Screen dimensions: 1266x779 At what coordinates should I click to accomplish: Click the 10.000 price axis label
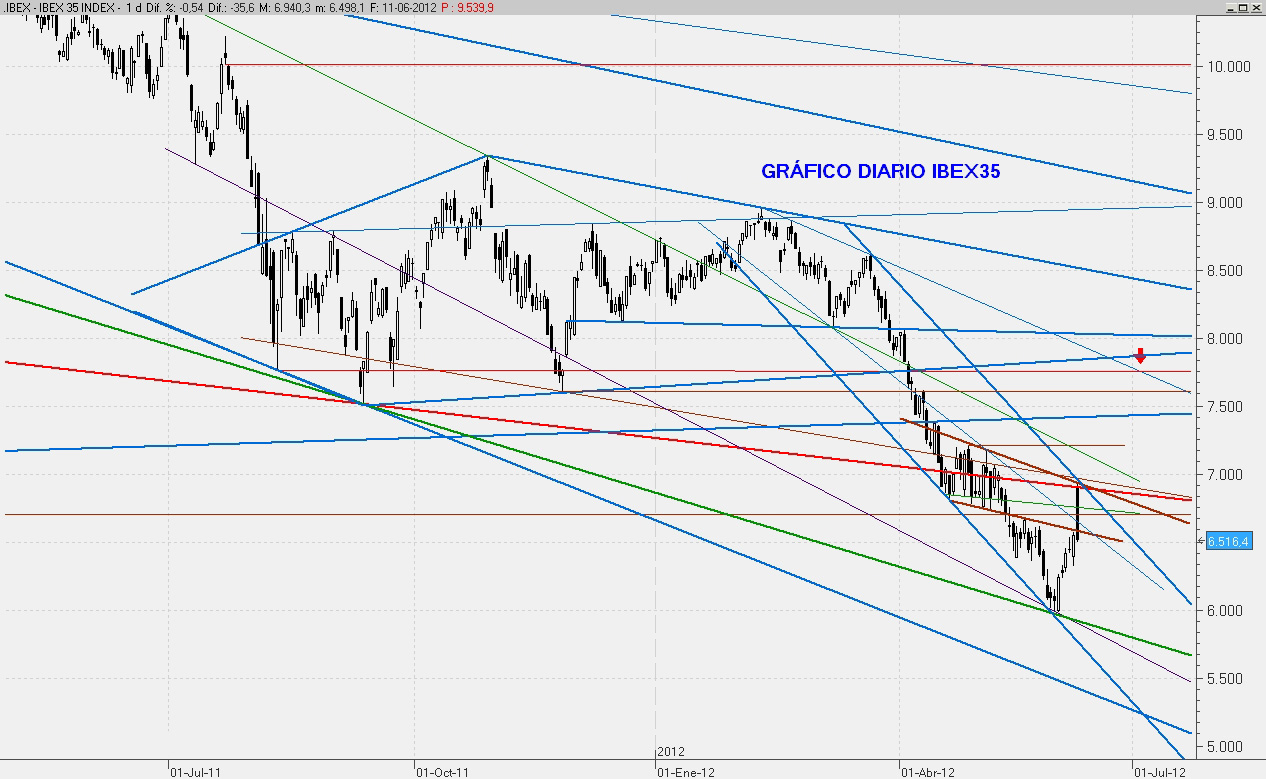(x=1229, y=67)
